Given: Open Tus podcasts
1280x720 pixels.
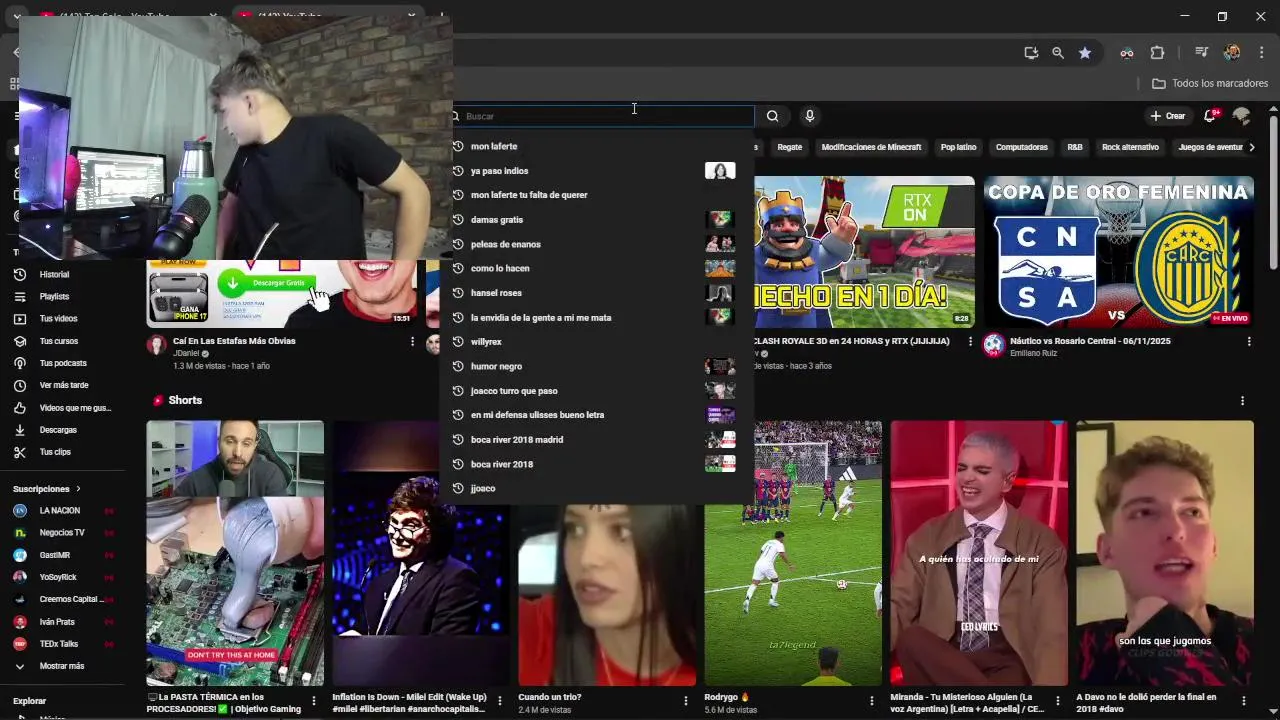Looking at the screenshot, I should point(63,363).
